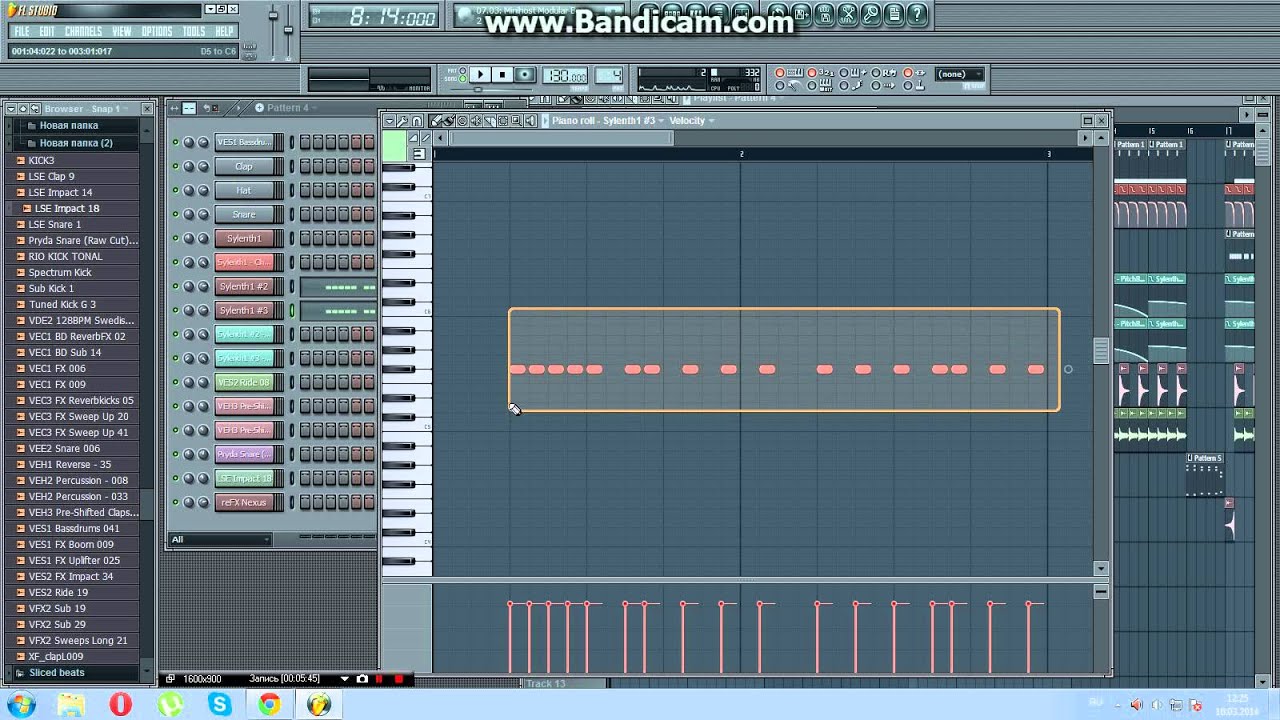This screenshot has width=1280, height=720.
Task: Click the magnifier icon in the top toolbar
Action: [x=871, y=14]
